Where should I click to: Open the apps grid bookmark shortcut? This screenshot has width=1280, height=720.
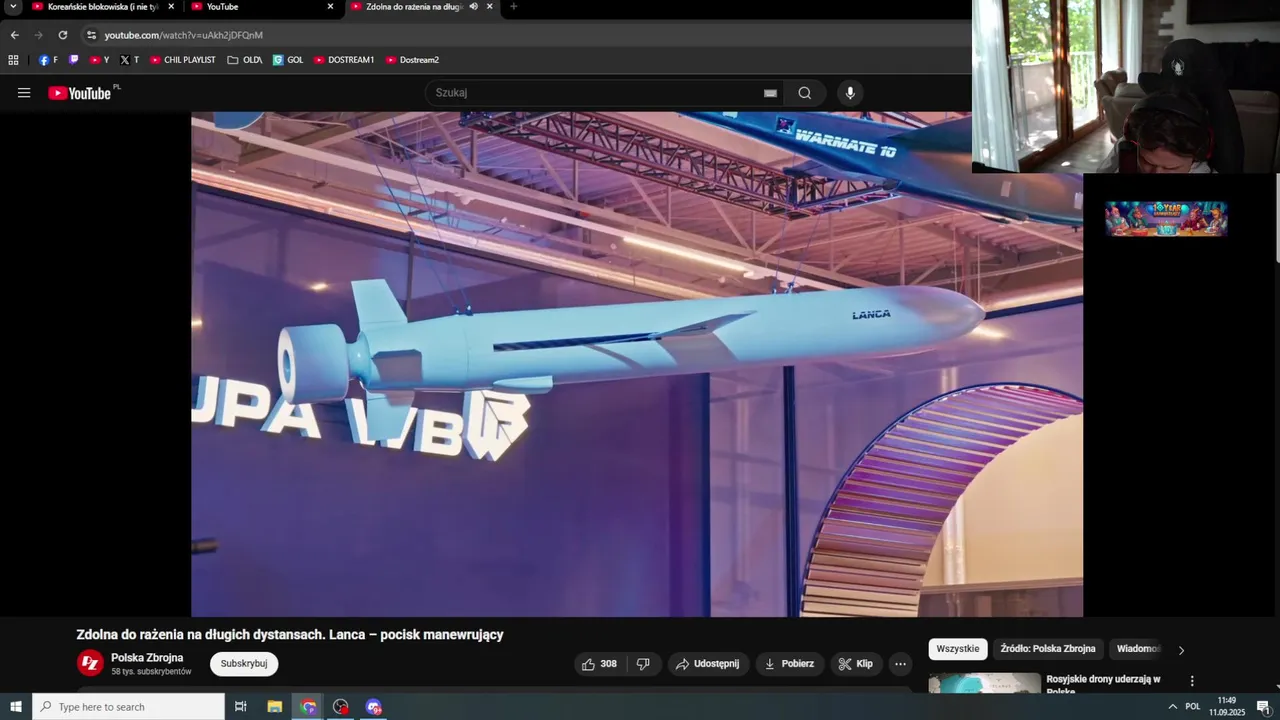click(13, 60)
